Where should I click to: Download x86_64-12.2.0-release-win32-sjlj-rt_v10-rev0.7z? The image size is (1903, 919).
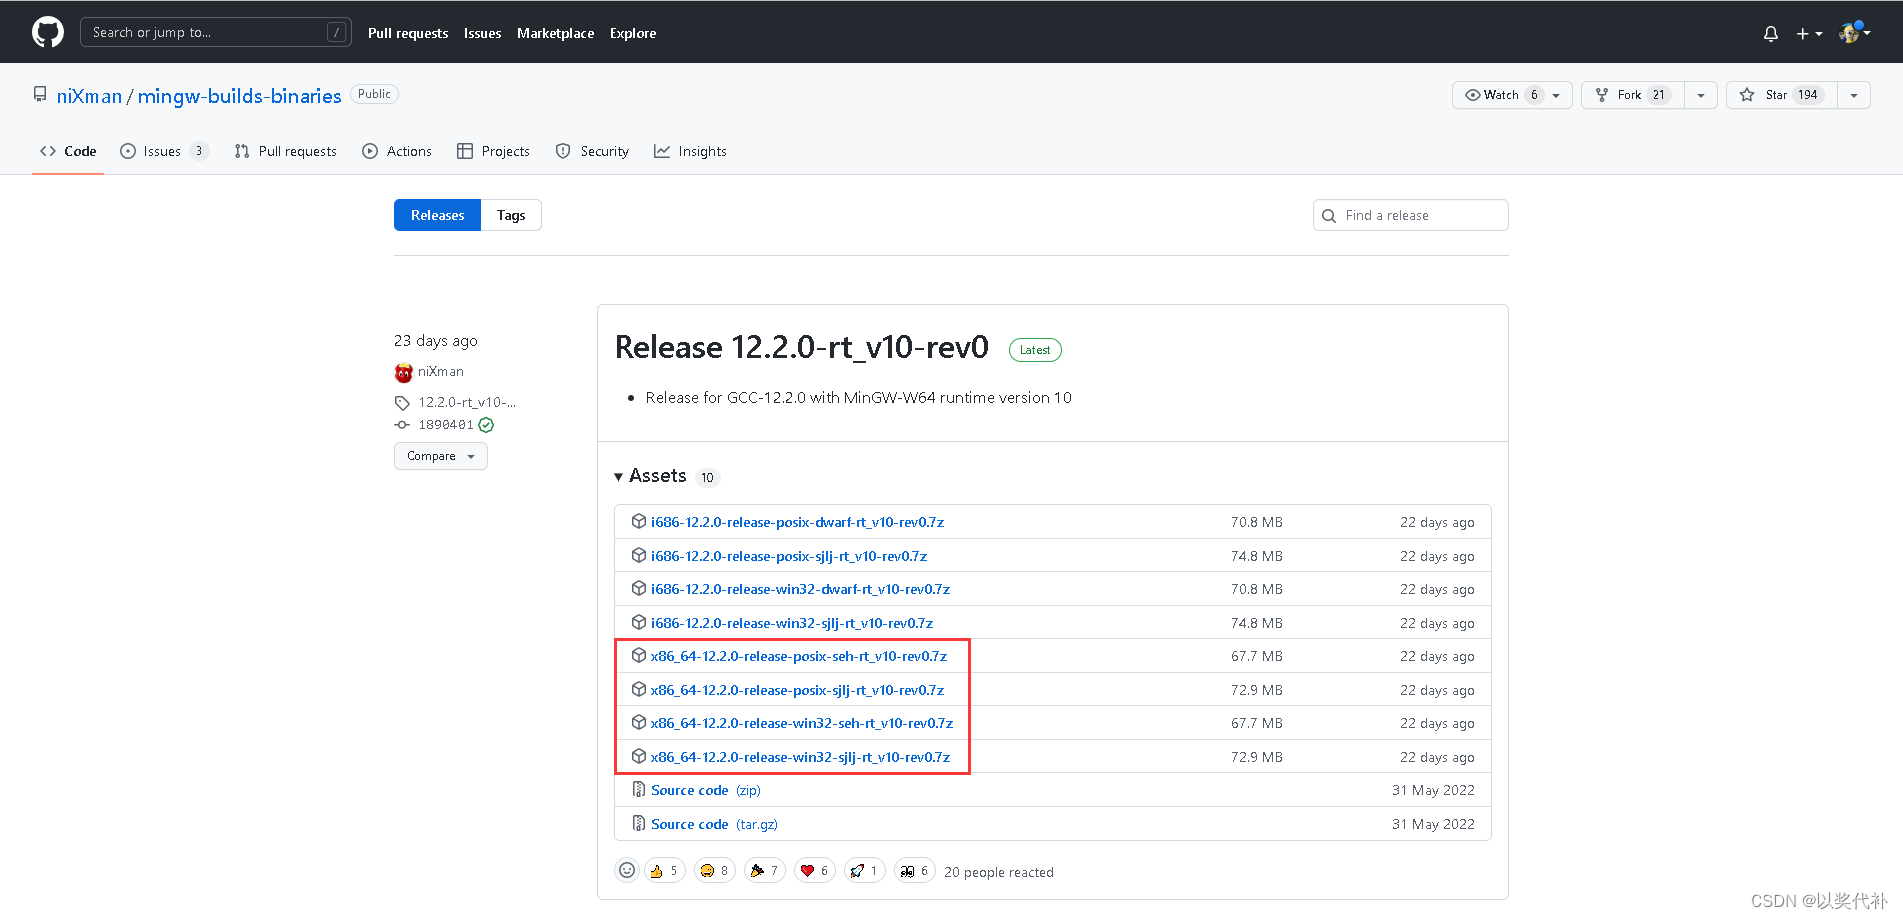(800, 757)
